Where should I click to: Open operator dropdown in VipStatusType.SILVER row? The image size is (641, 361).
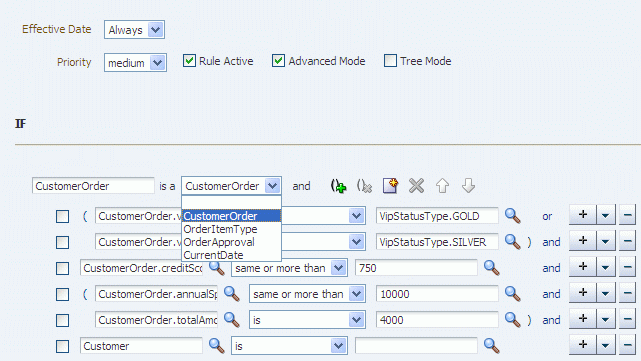(356, 242)
